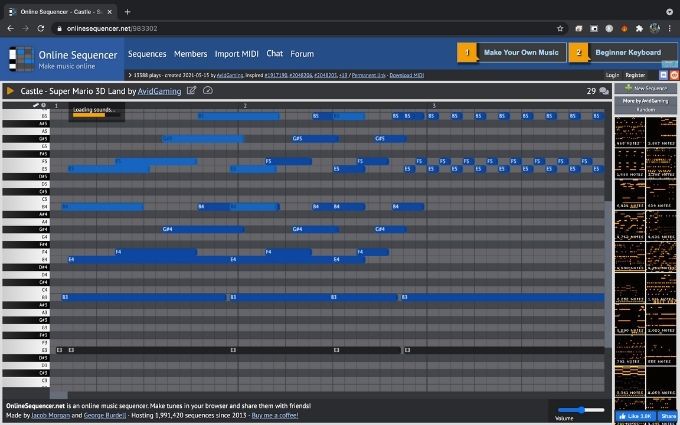Viewport: 680px width, 425px height.
Task: Open the Forum menu item
Action: pos(302,54)
